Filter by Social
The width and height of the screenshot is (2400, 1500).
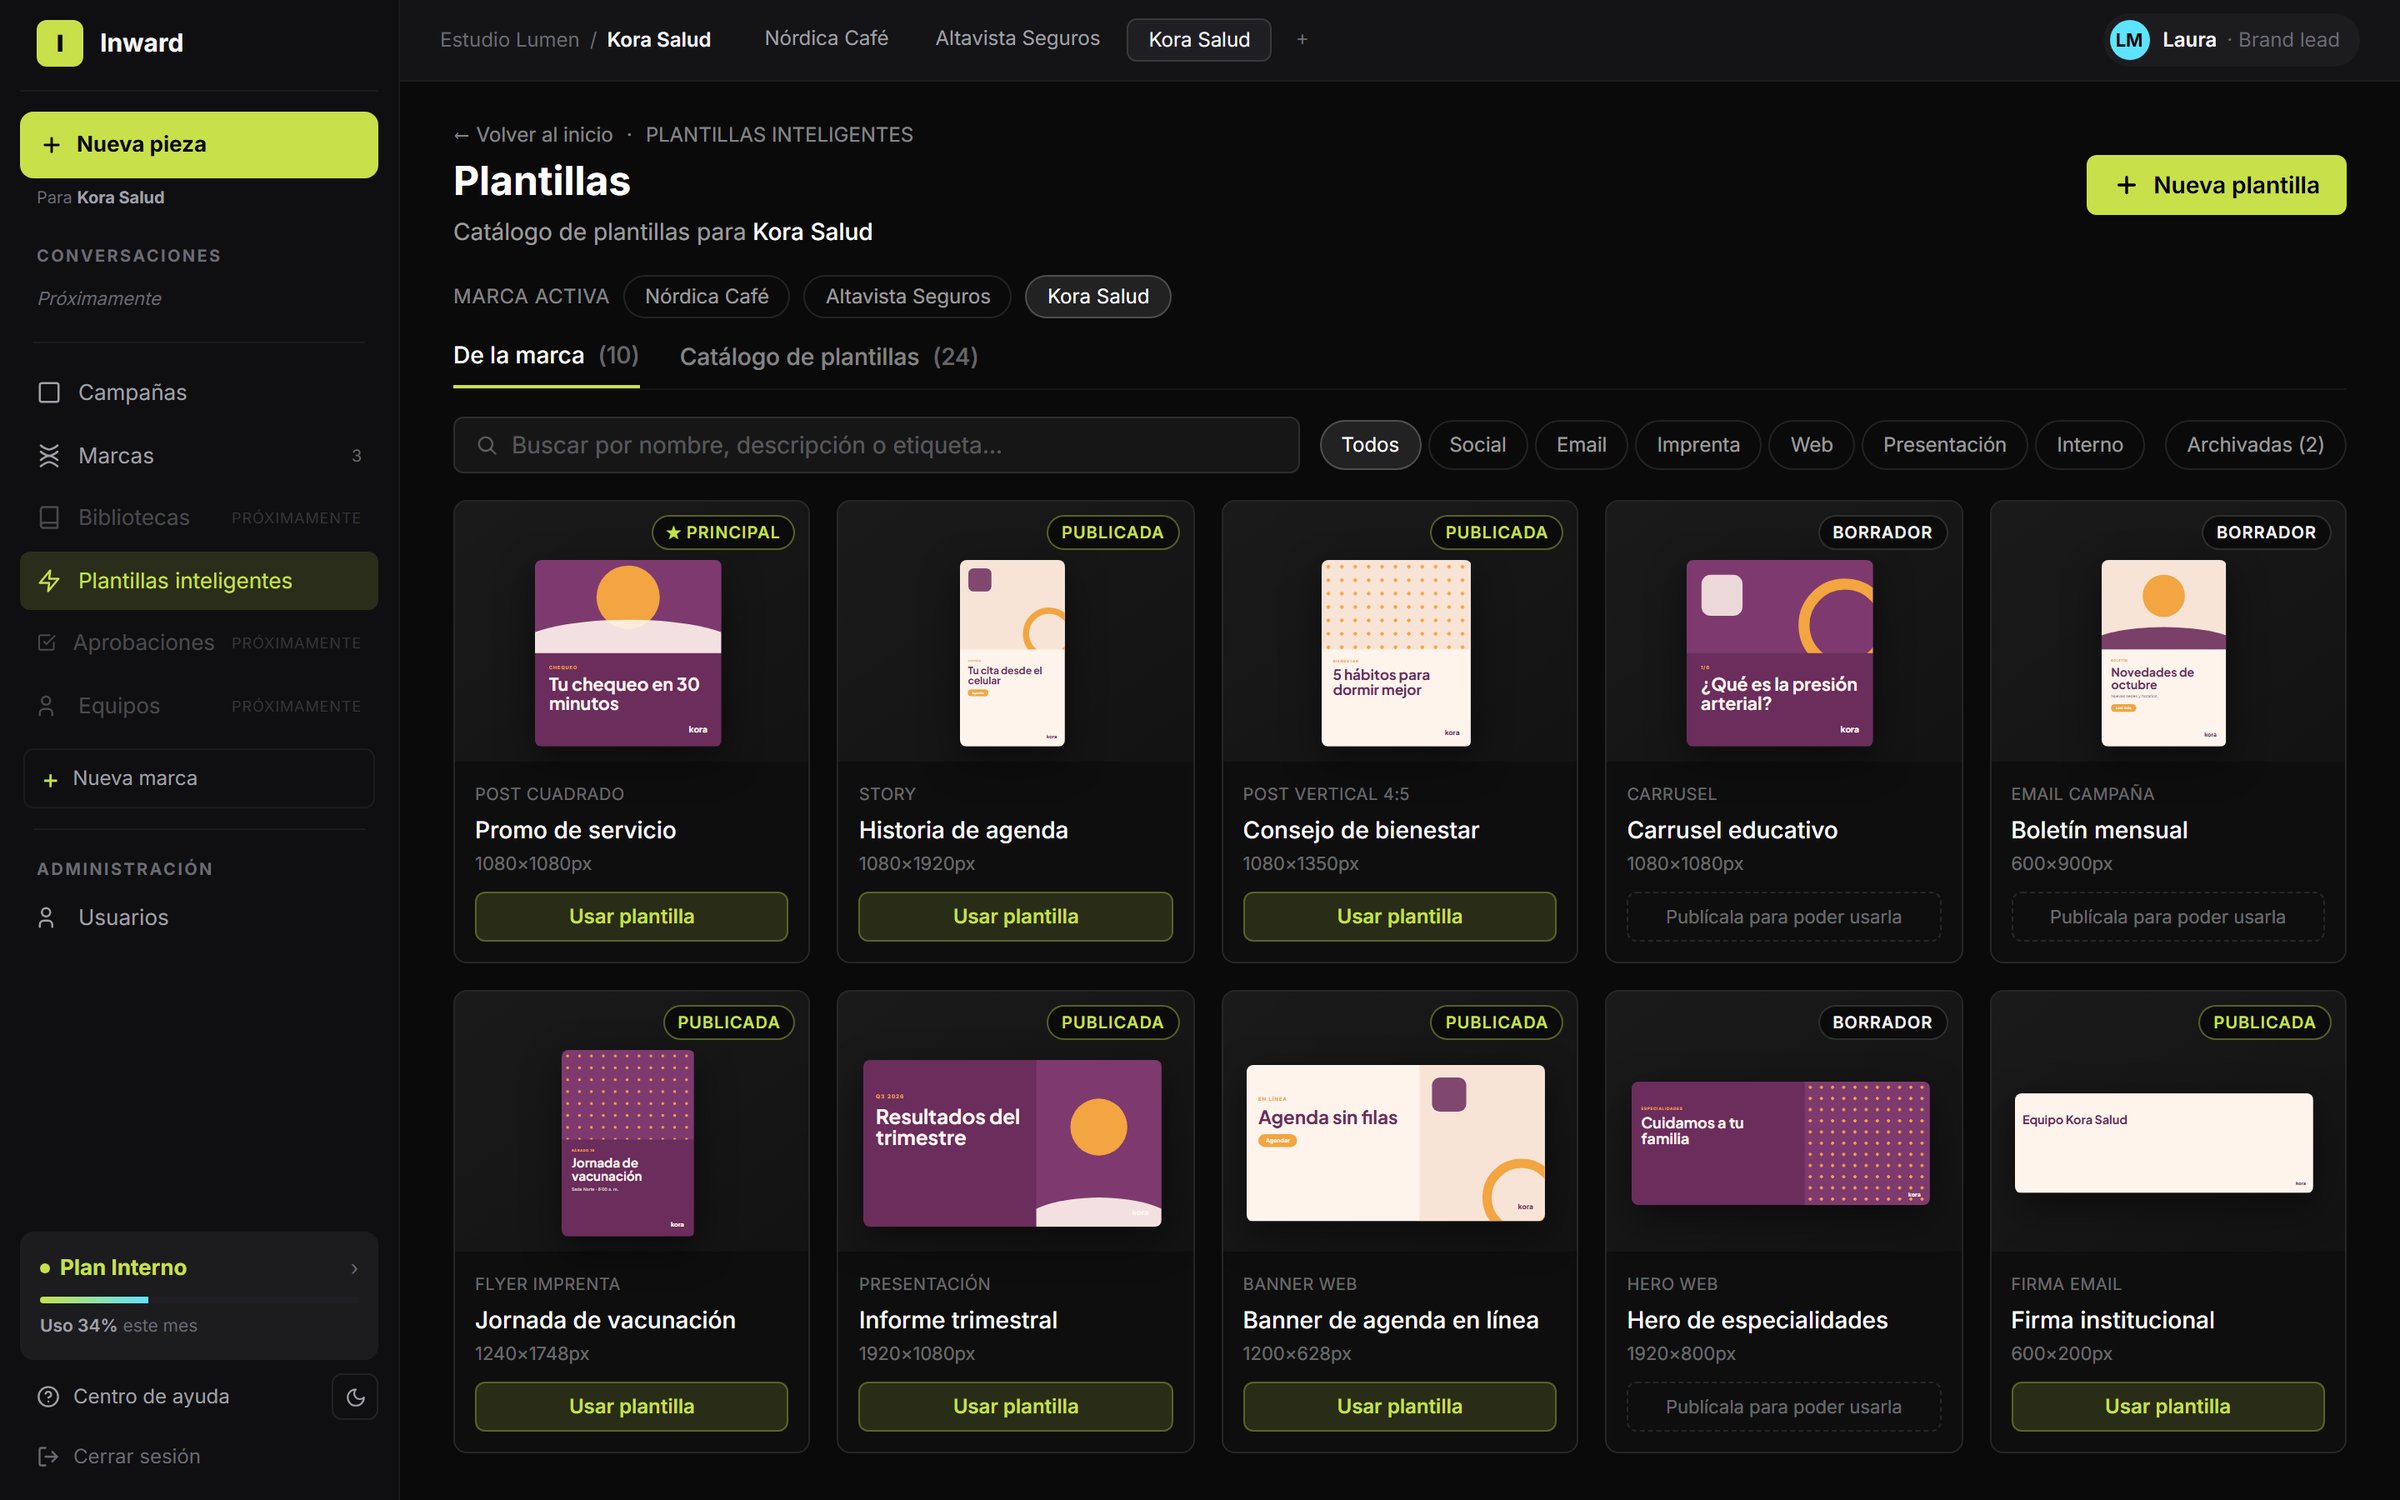[x=1477, y=445]
